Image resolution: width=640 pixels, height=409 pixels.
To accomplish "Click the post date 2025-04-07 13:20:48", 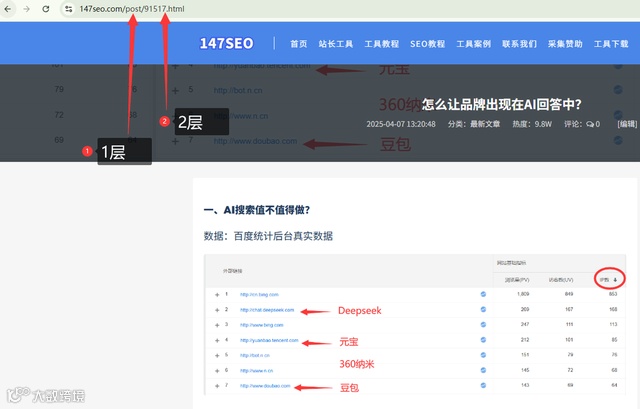I will [401, 124].
